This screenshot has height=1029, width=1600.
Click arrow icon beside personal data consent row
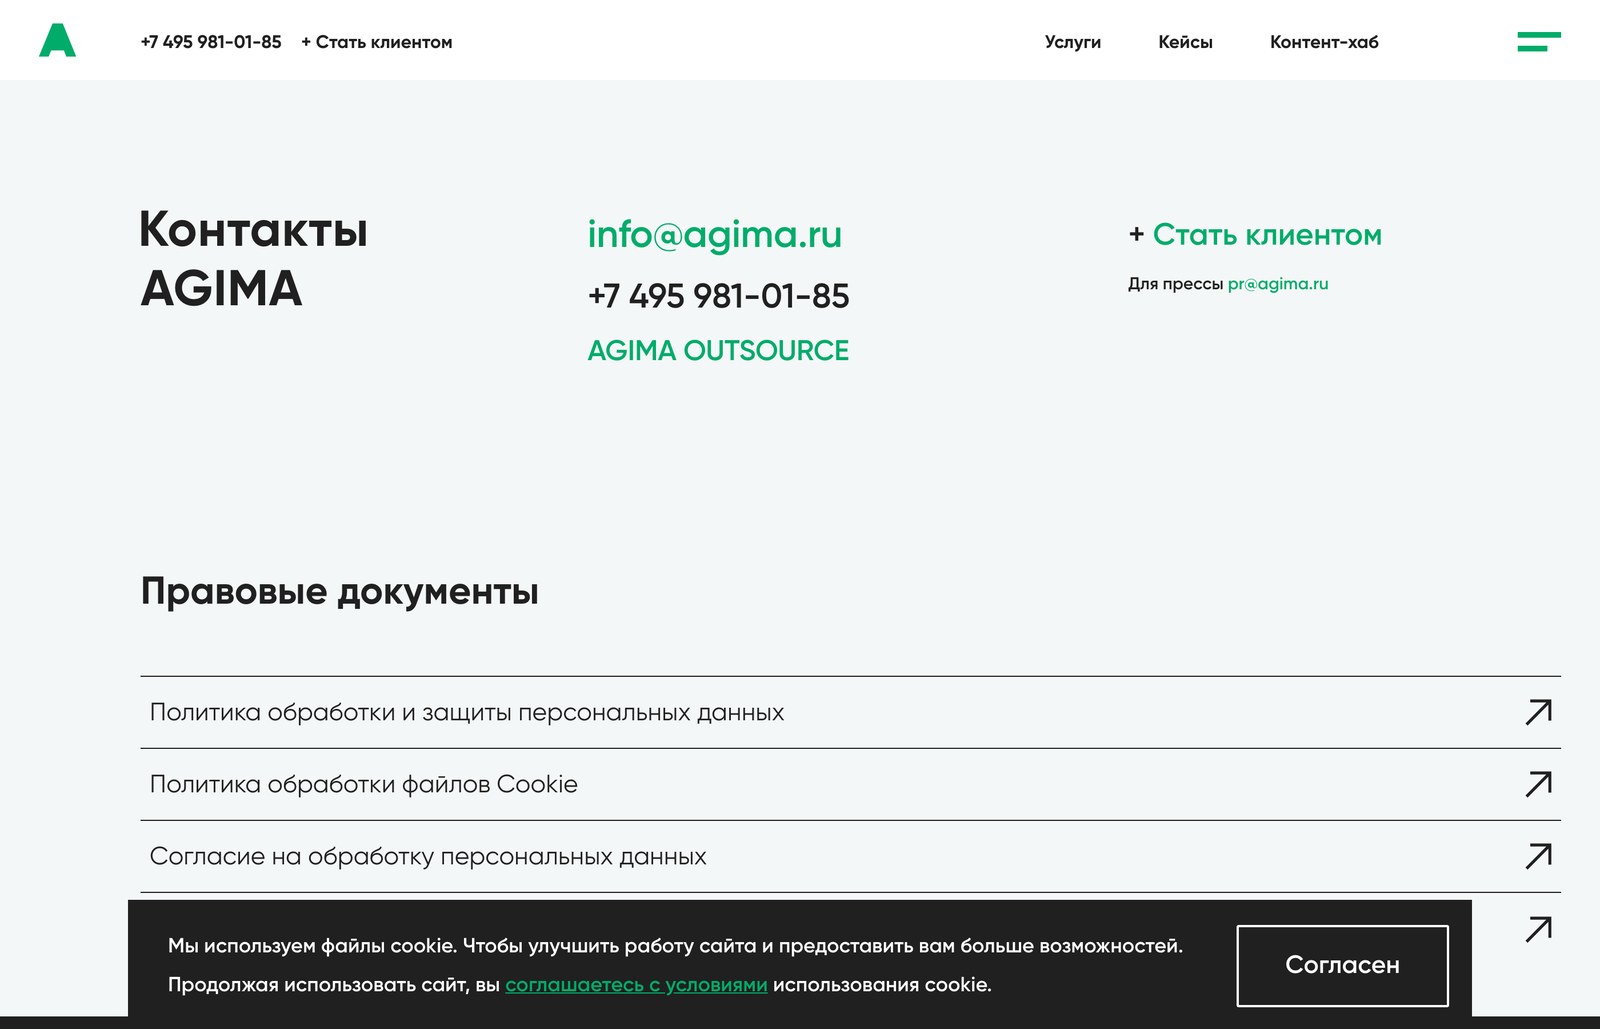tap(1539, 856)
